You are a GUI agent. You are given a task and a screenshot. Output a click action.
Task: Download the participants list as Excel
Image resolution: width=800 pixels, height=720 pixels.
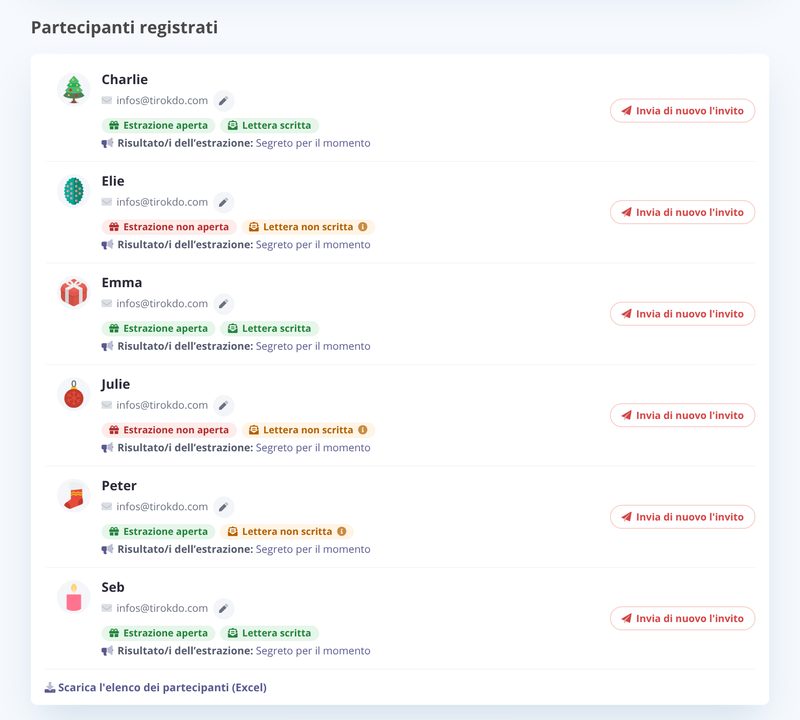click(156, 687)
